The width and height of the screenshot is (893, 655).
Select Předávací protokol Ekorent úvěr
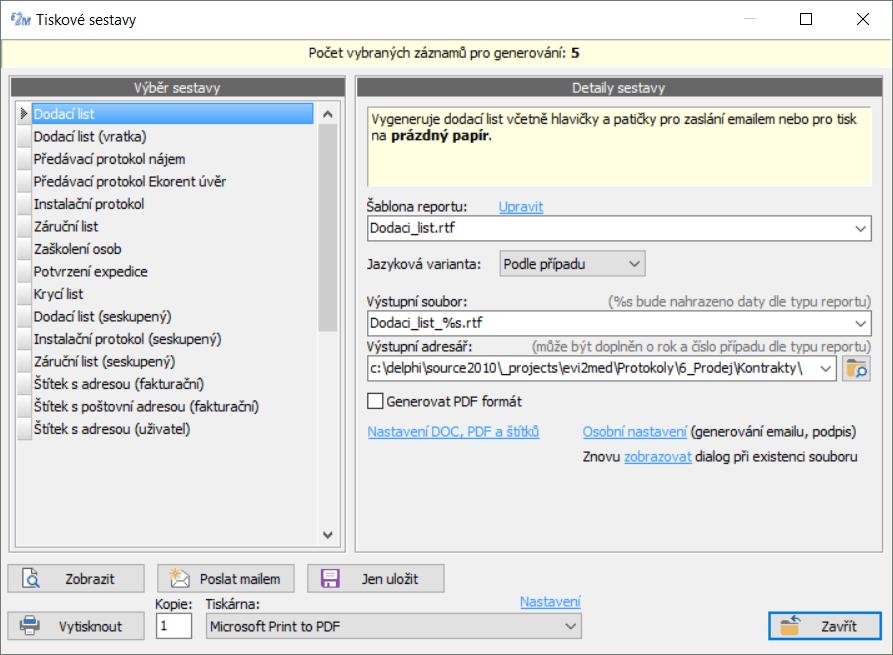tap(173, 182)
